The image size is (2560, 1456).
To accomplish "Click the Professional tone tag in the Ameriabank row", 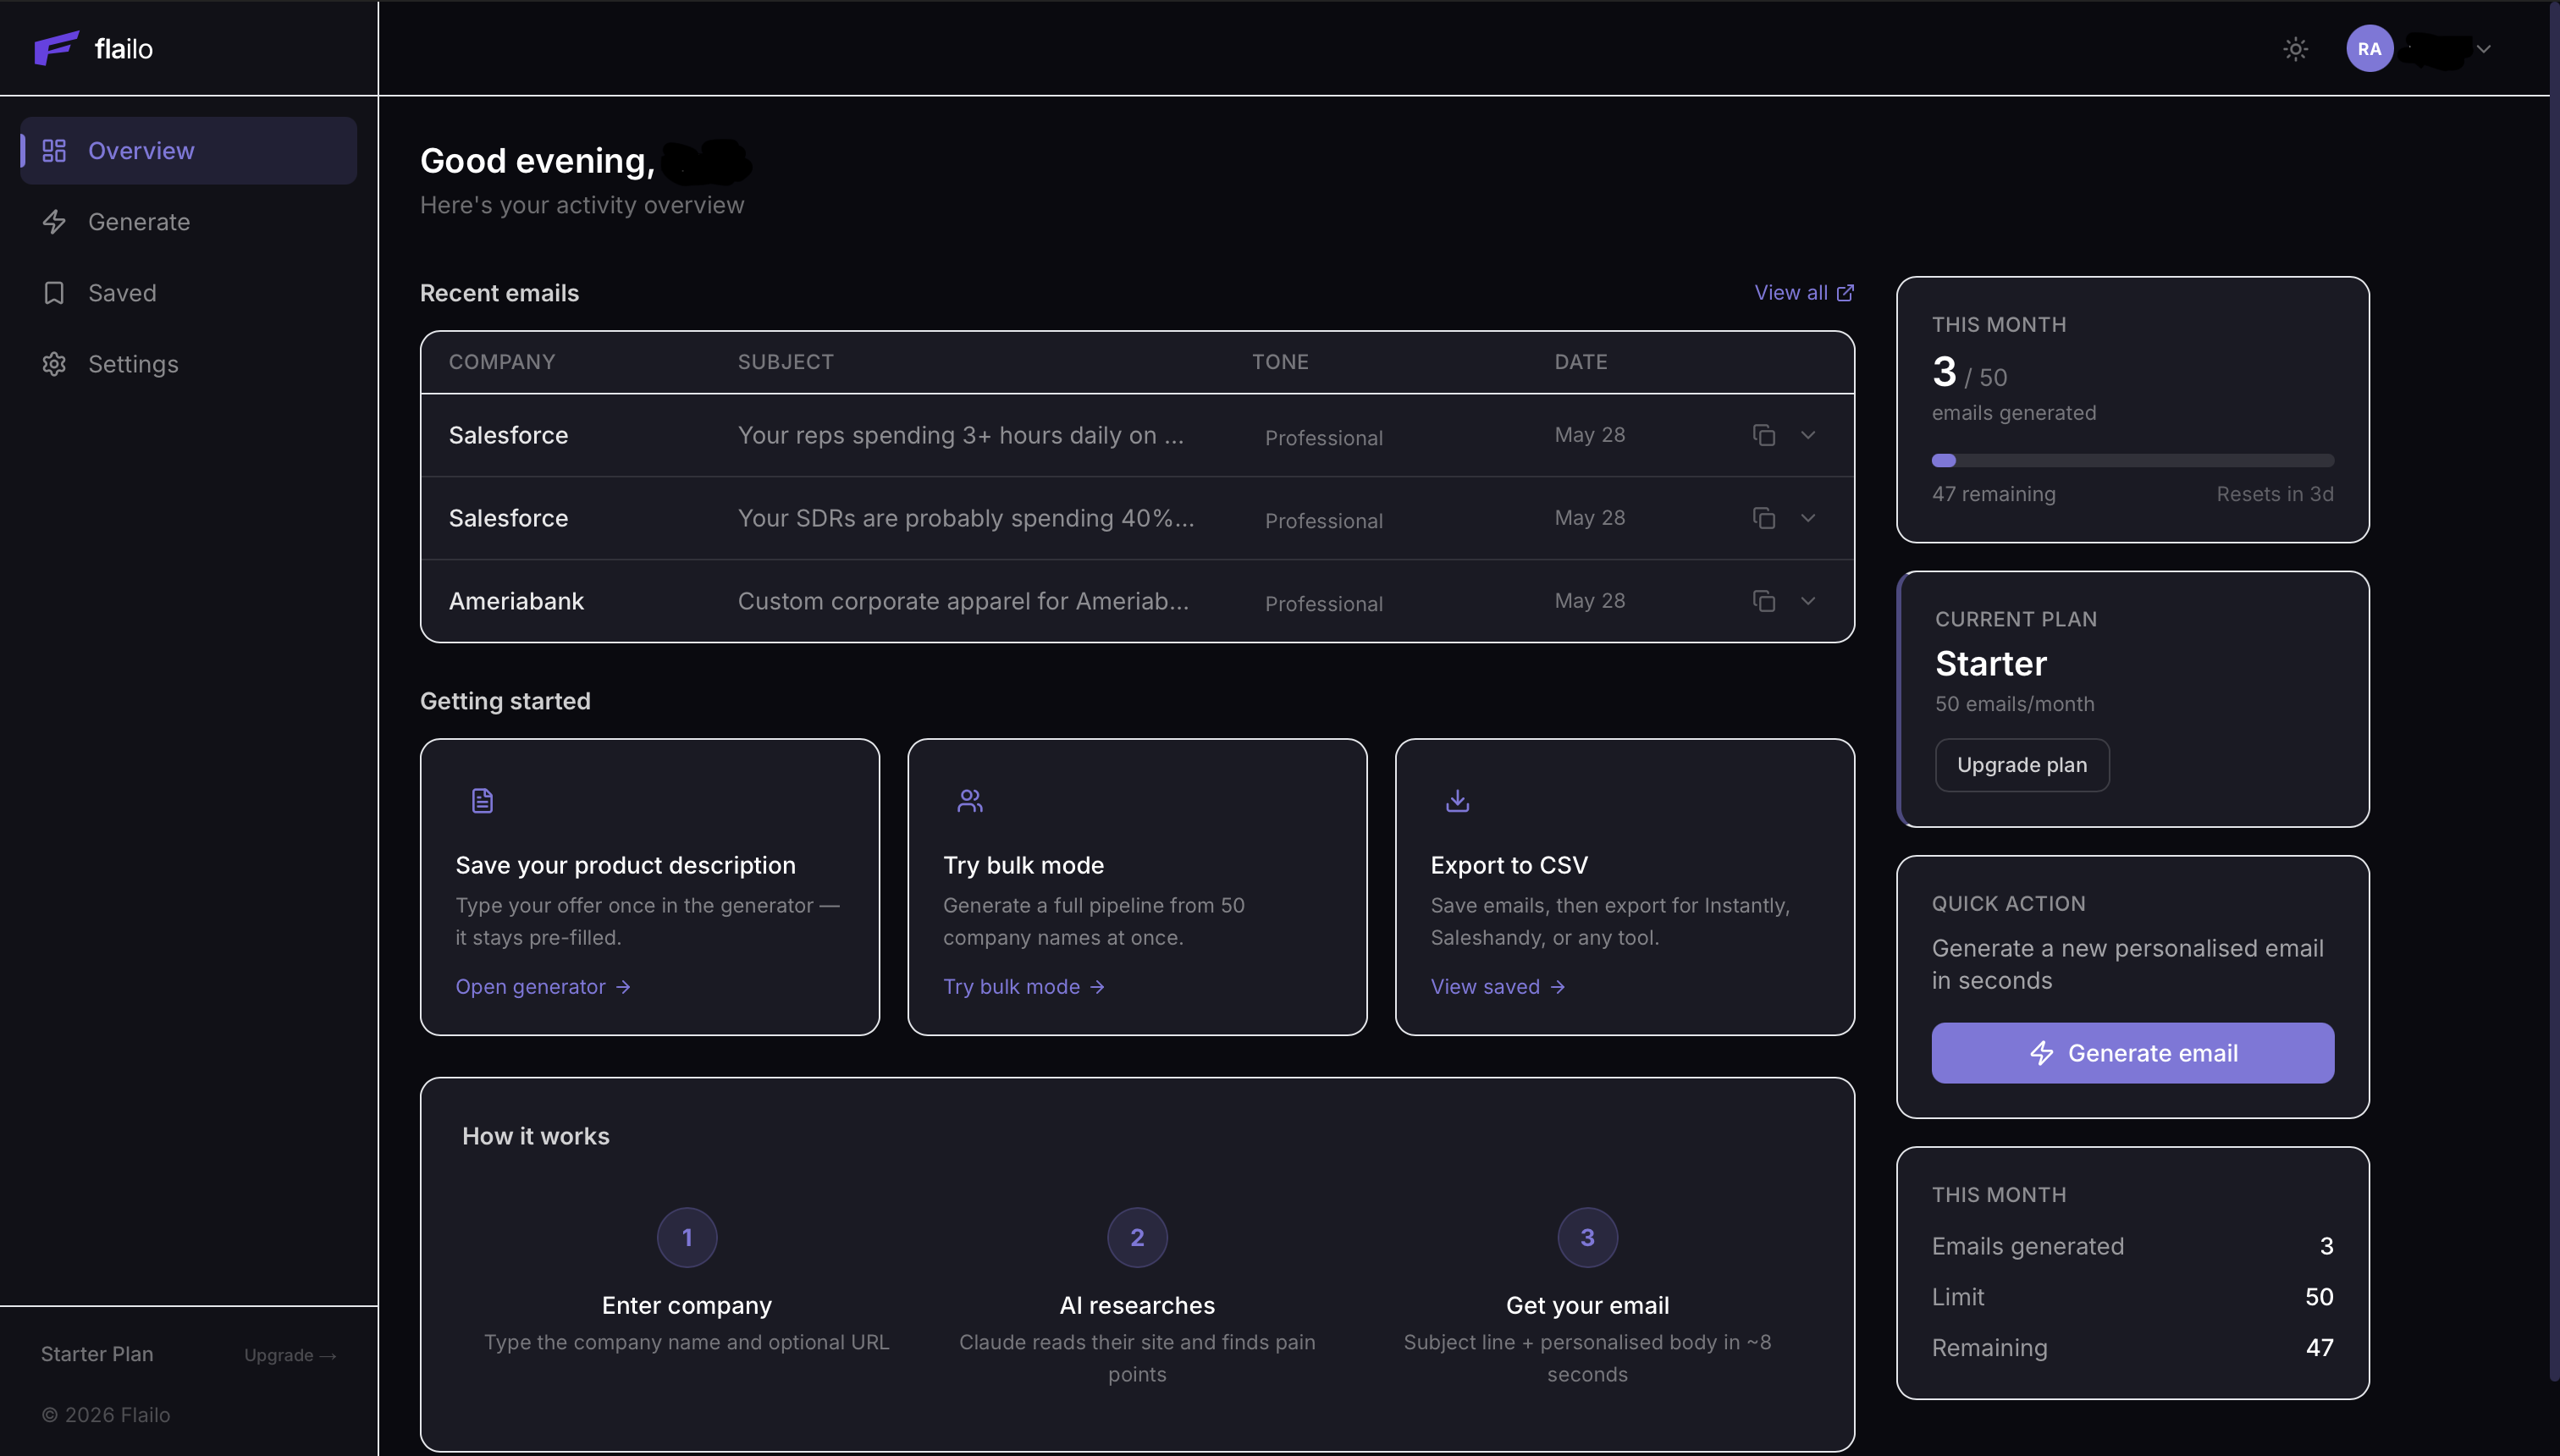I will pos(1323,604).
